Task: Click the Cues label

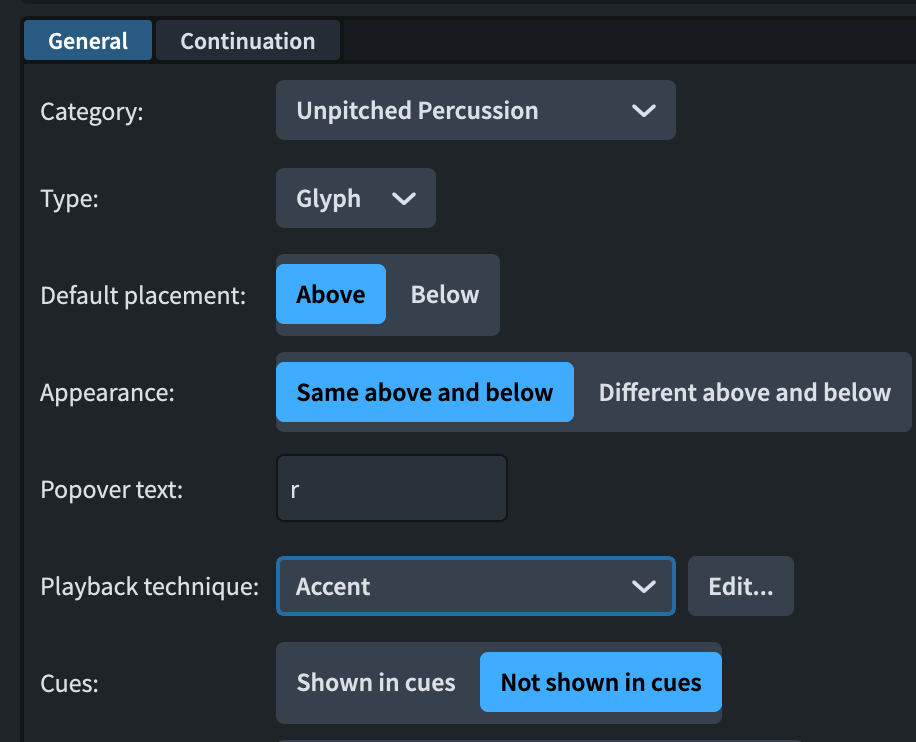Action: pyautogui.click(x=69, y=684)
